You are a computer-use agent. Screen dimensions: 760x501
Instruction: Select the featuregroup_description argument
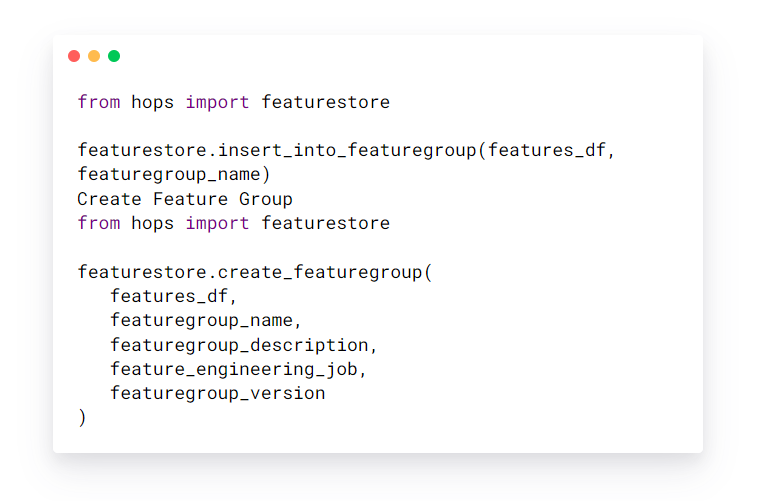(x=239, y=345)
